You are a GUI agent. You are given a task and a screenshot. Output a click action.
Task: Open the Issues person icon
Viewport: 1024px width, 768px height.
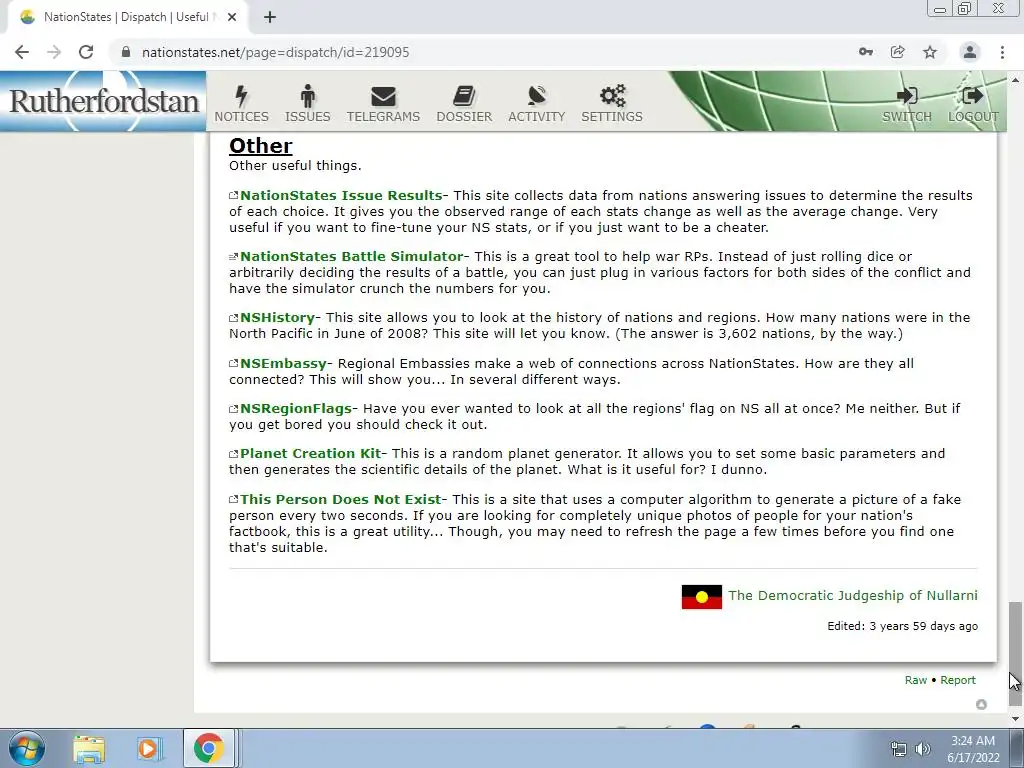pos(308,96)
